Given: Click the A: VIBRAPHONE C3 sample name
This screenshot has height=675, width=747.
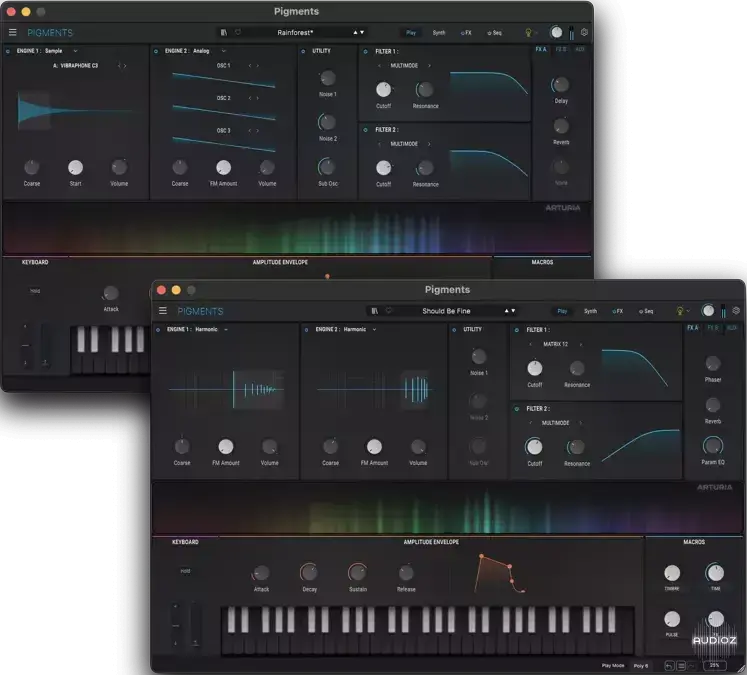Looking at the screenshot, I should (75, 66).
